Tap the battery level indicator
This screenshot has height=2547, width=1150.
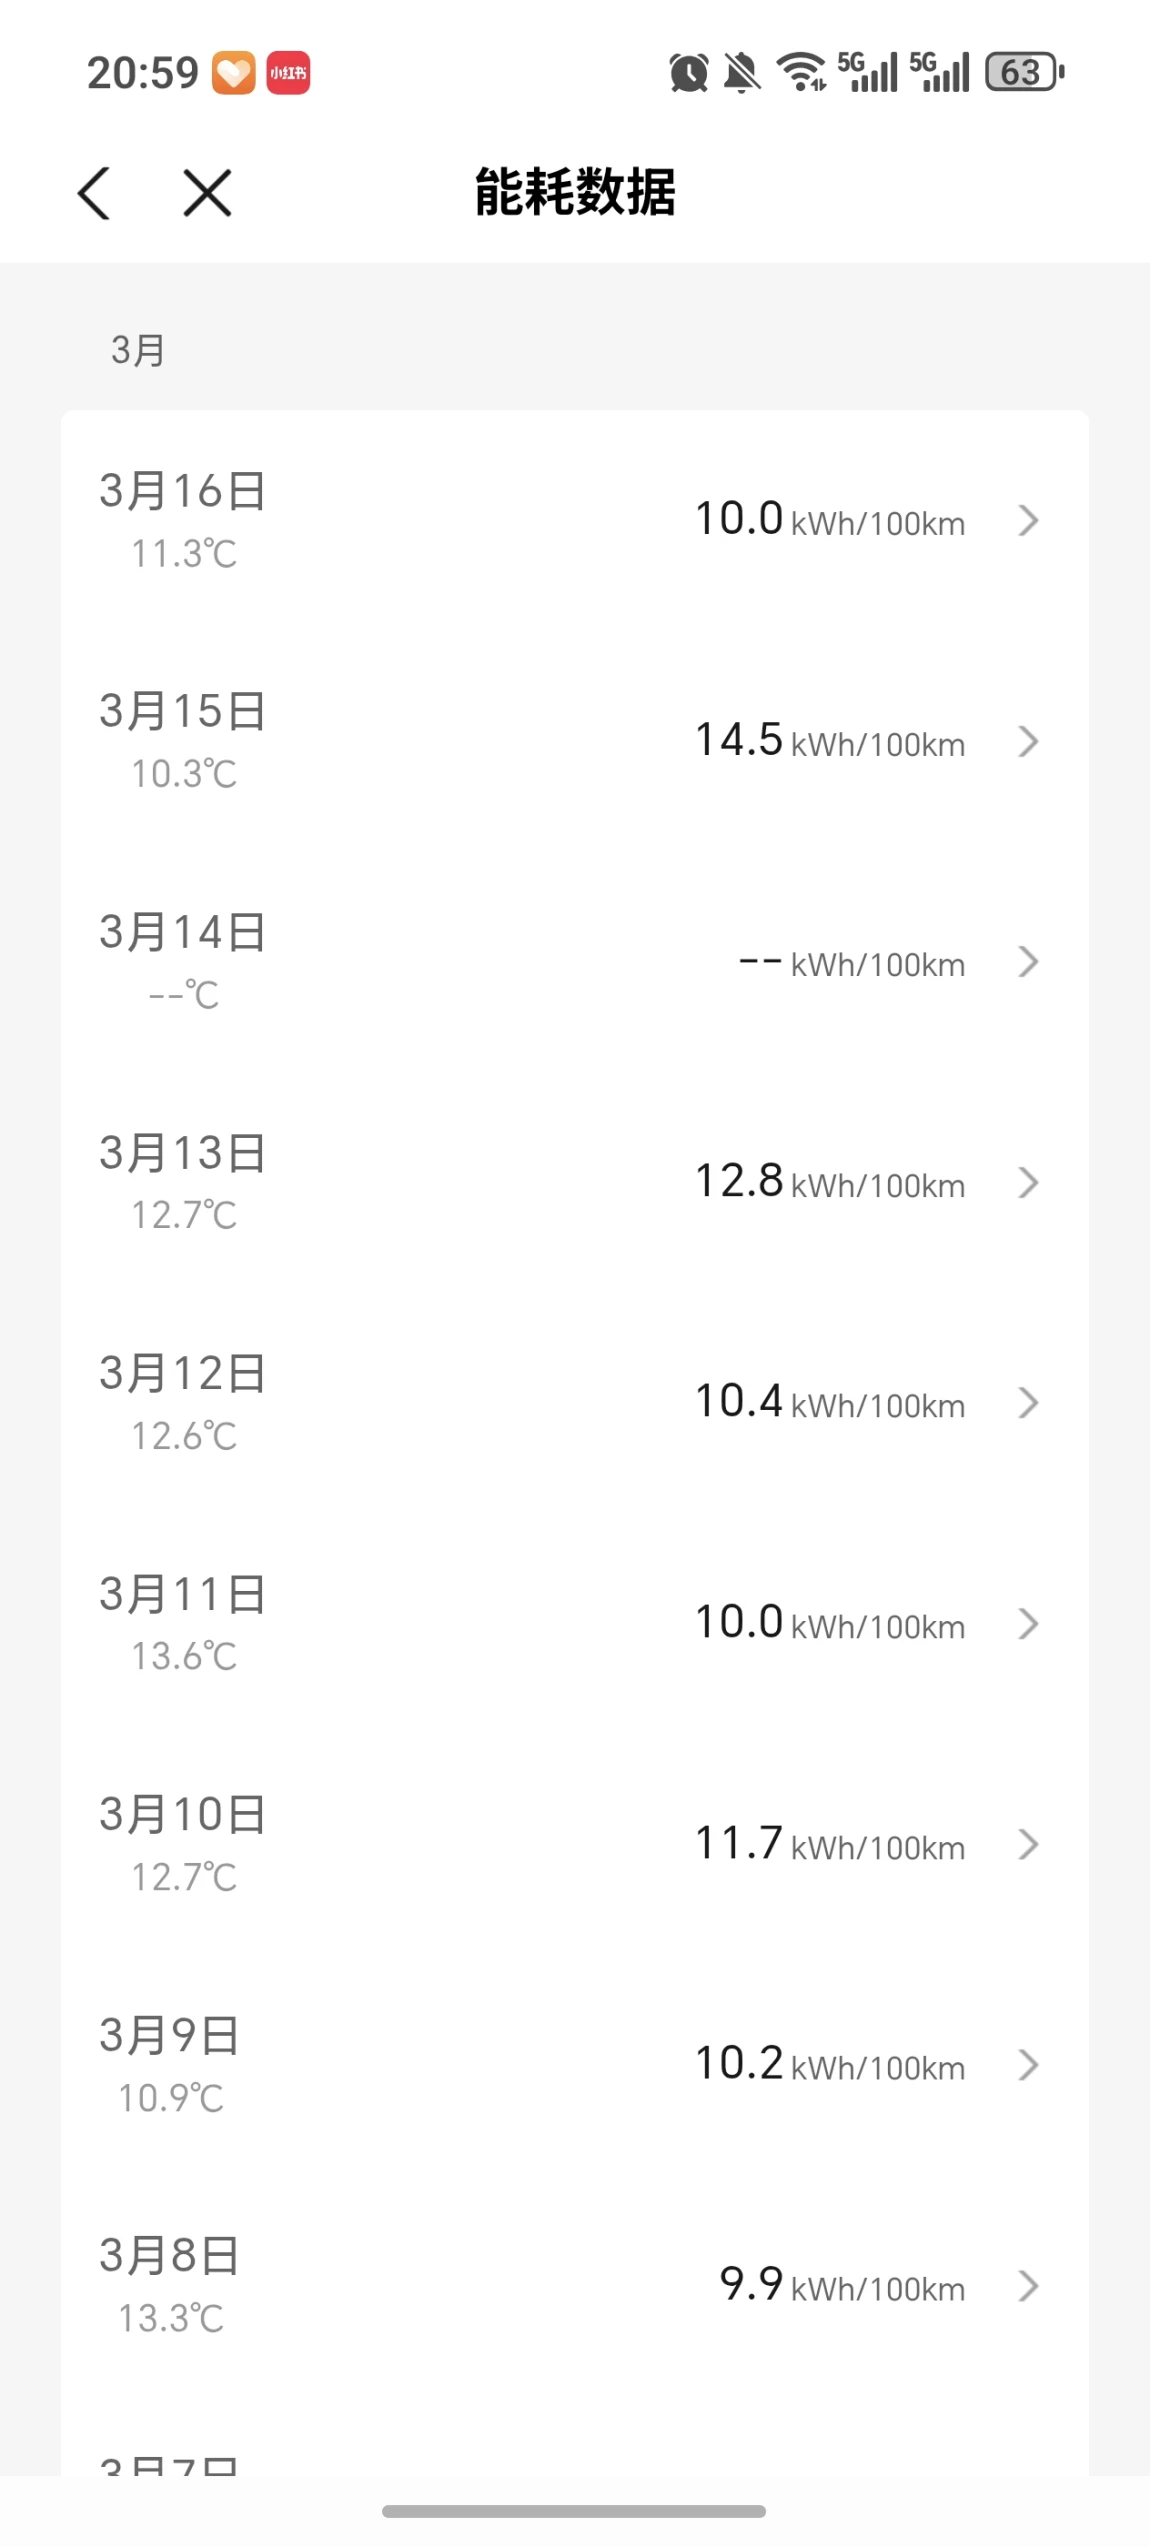pyautogui.click(x=1023, y=72)
